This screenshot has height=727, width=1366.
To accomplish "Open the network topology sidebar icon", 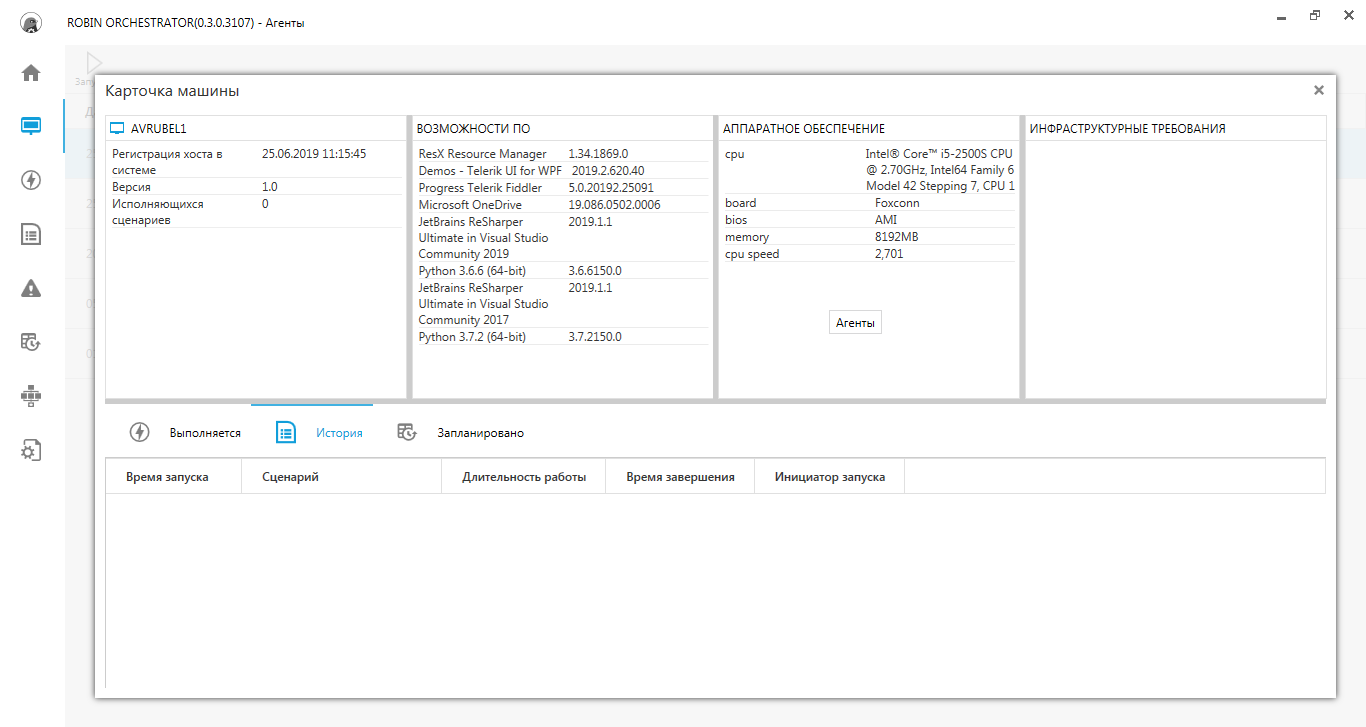I will point(31,397).
